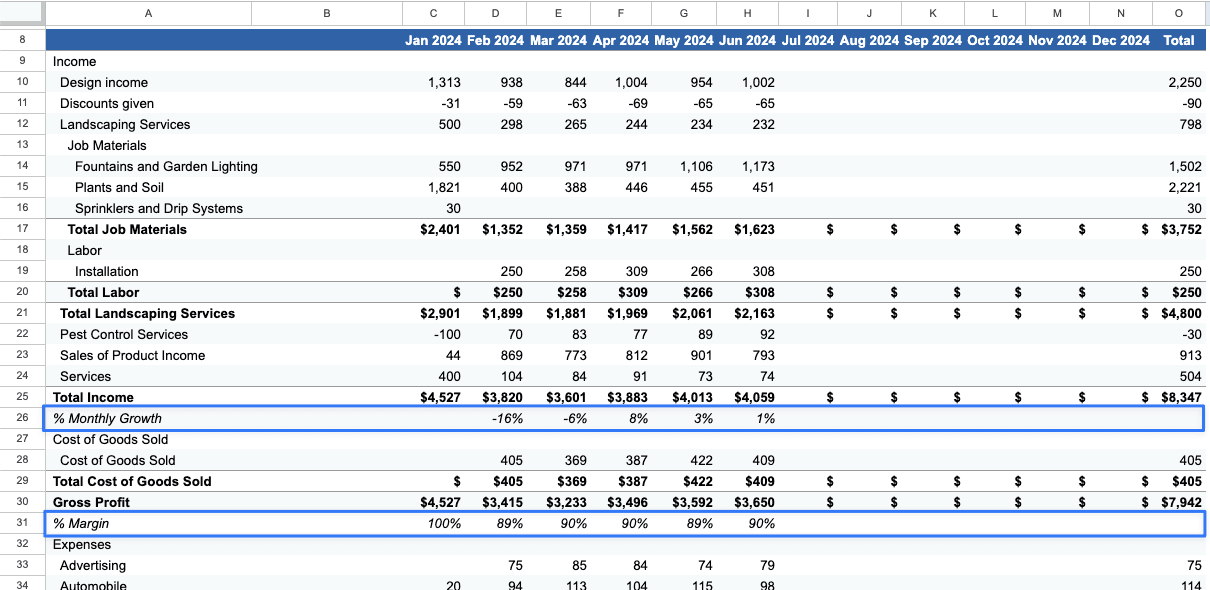Image resolution: width=1210 pixels, height=590 pixels.
Task: Select column A header
Action: pyautogui.click(x=148, y=13)
